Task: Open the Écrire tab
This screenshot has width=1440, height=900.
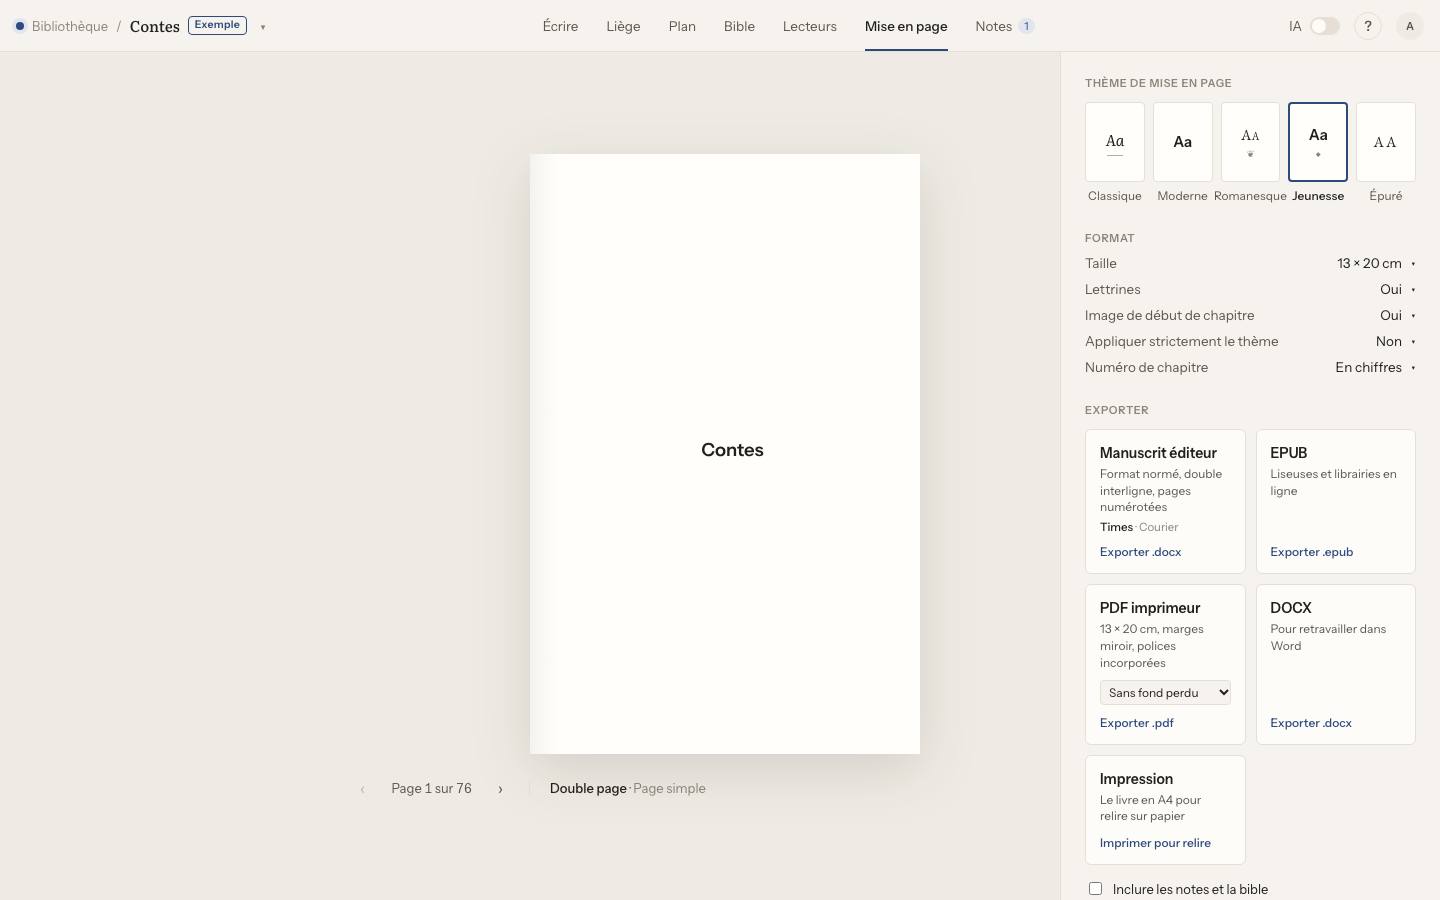Action: click(560, 26)
